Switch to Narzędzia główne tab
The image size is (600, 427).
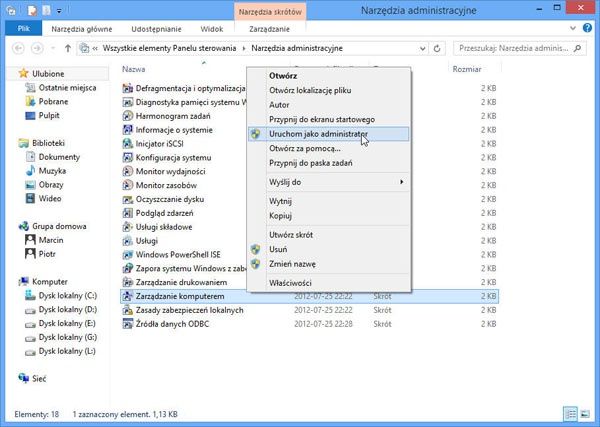(x=82, y=29)
